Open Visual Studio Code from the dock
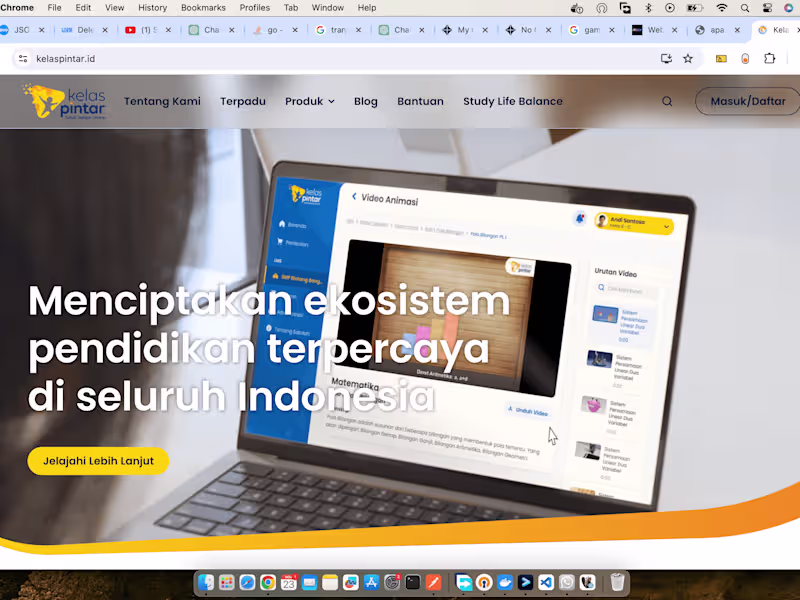Image resolution: width=800 pixels, height=600 pixels. click(x=546, y=583)
